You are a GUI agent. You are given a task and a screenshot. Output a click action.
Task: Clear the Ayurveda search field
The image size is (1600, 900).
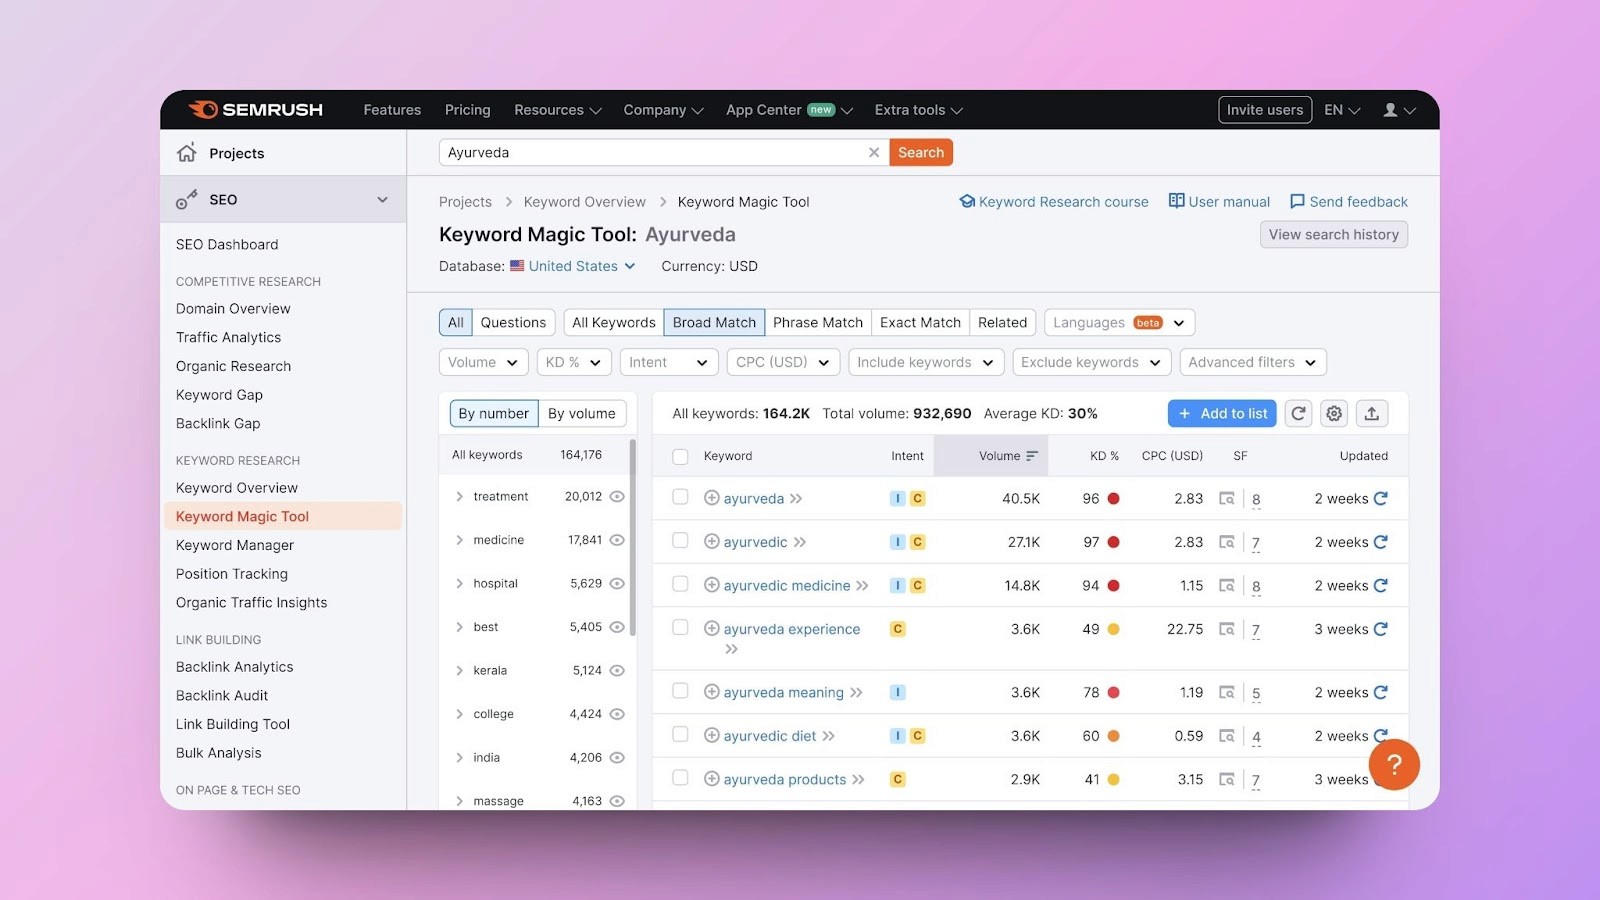874,152
